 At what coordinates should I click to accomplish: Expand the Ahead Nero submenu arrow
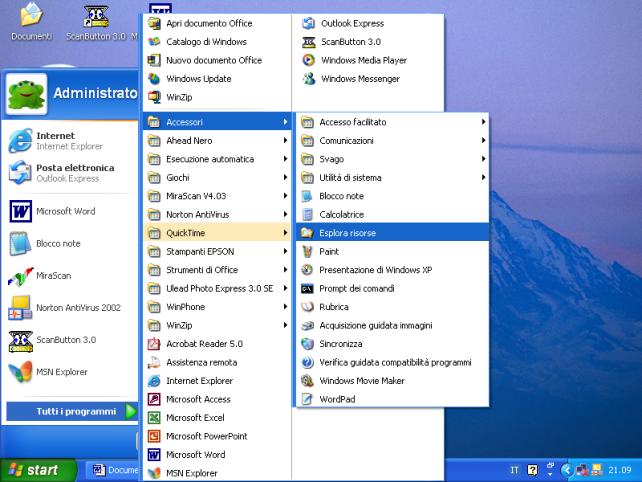point(285,140)
